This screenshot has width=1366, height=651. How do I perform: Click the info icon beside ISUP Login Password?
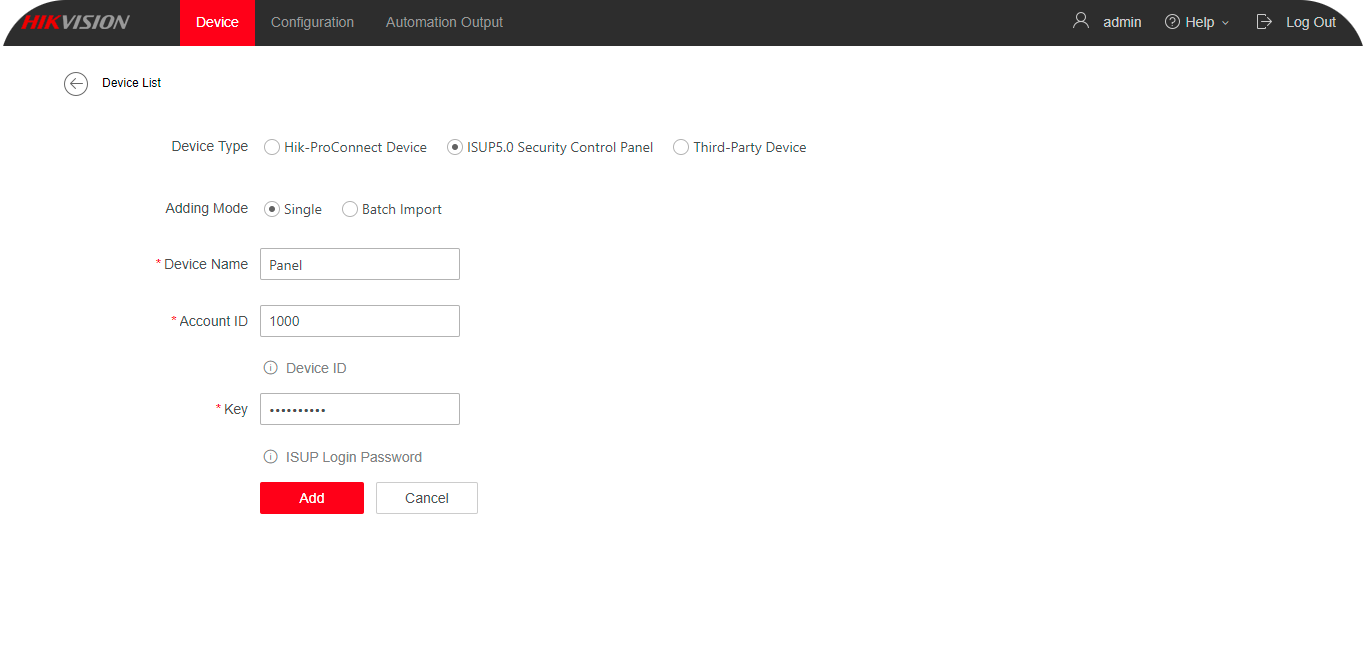point(270,457)
